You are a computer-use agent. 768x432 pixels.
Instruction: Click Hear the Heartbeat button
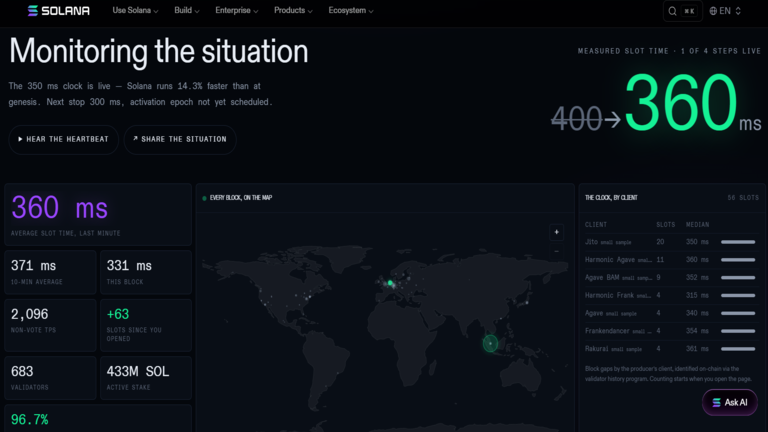click(x=63, y=139)
